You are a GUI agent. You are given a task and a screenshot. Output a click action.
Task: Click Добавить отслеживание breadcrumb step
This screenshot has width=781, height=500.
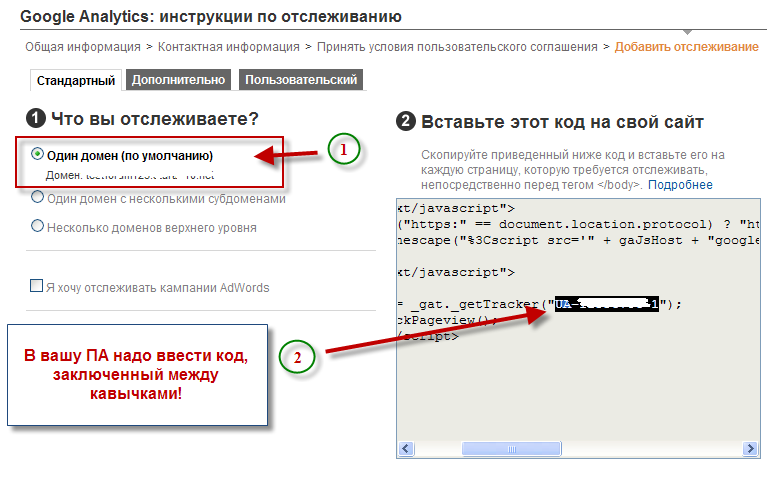pos(686,47)
